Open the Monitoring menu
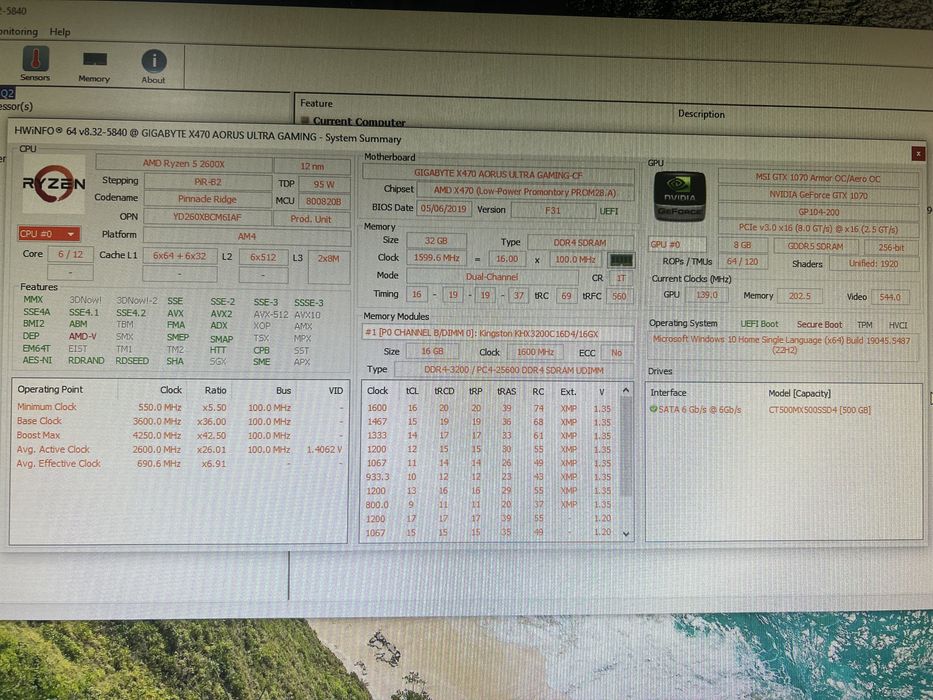The height and width of the screenshot is (700, 933). [x=19, y=31]
